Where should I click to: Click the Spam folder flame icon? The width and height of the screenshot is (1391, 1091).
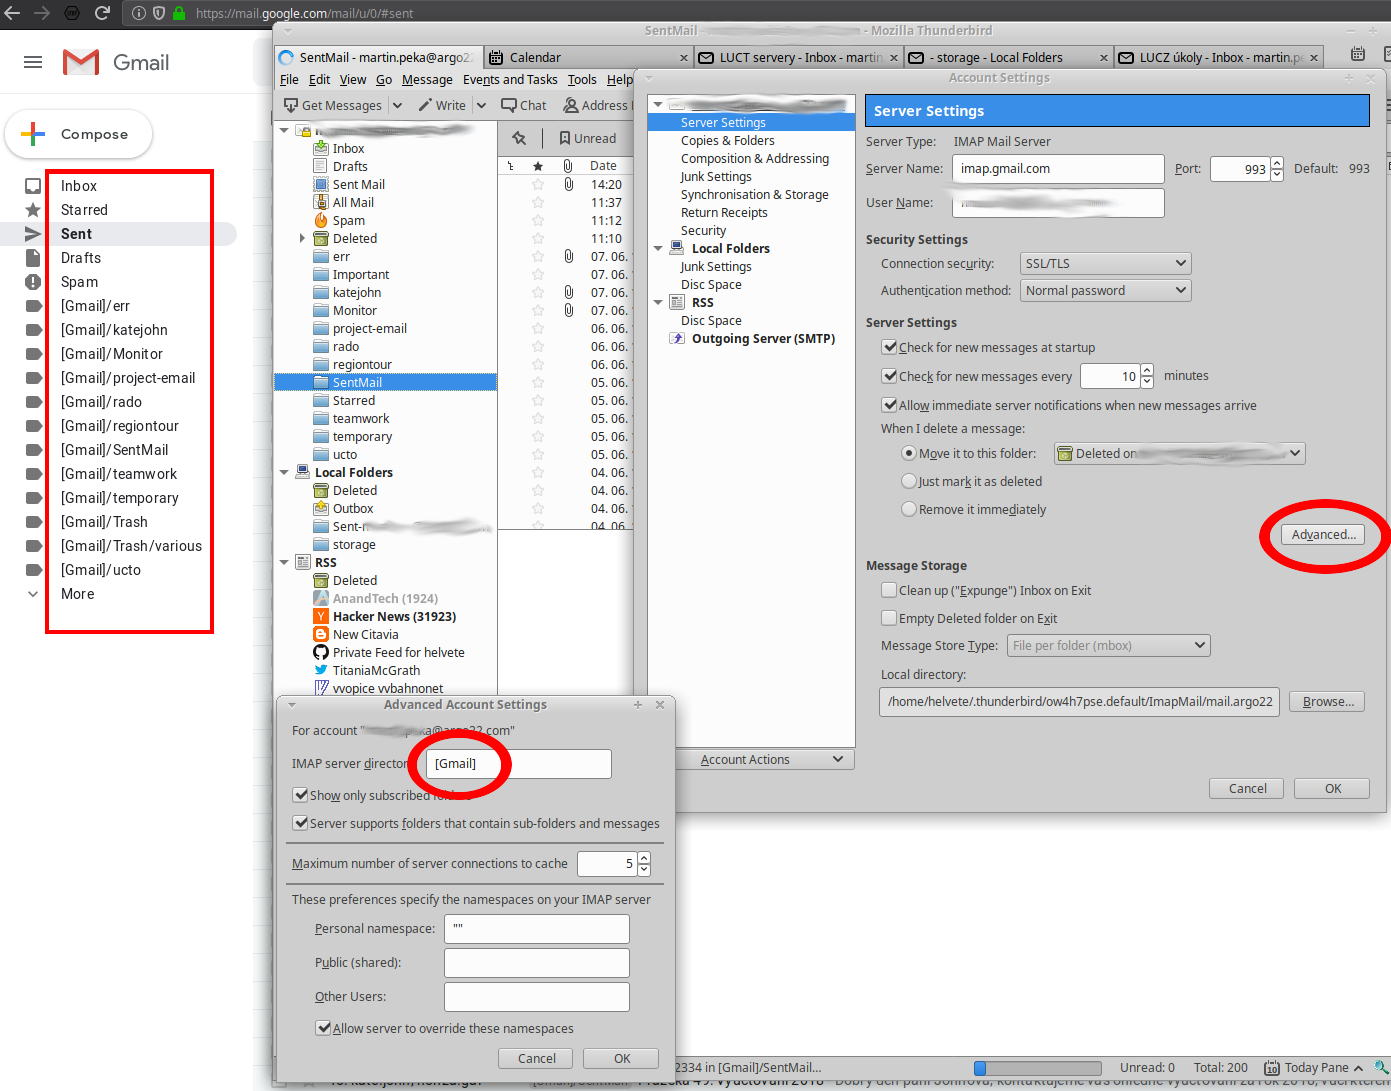pos(321,220)
